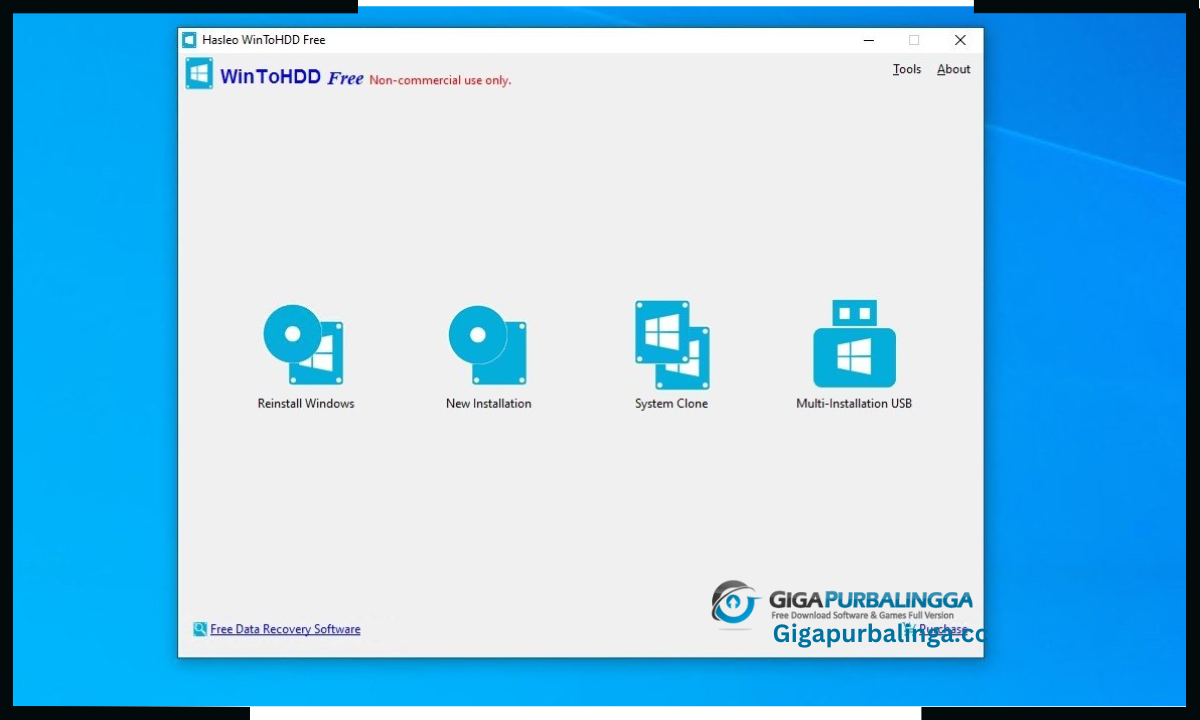Start System Clone via its icon
Screen dimensions: 1200x720
(x=672, y=345)
